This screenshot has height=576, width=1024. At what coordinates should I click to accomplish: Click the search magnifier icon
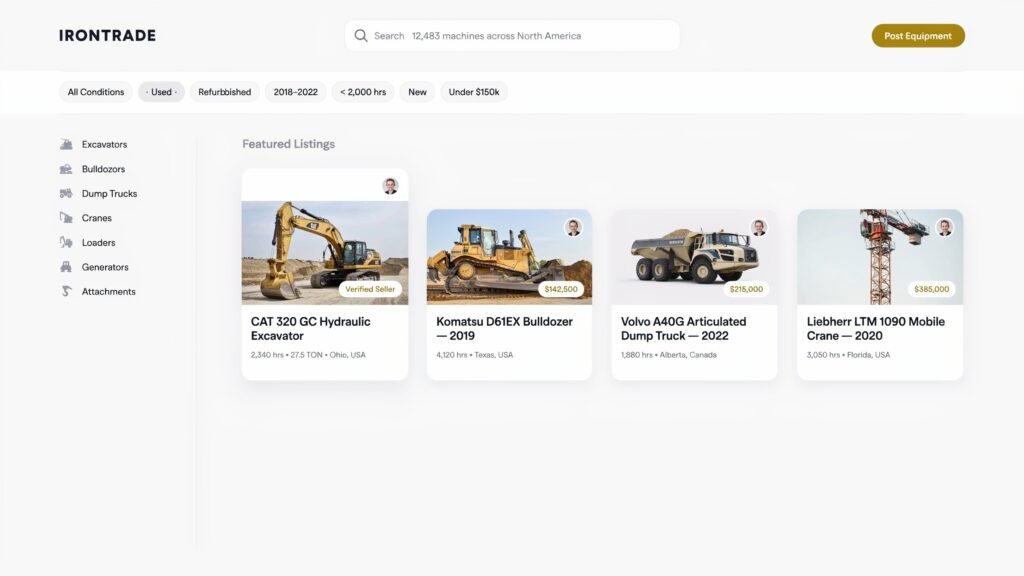click(x=360, y=35)
